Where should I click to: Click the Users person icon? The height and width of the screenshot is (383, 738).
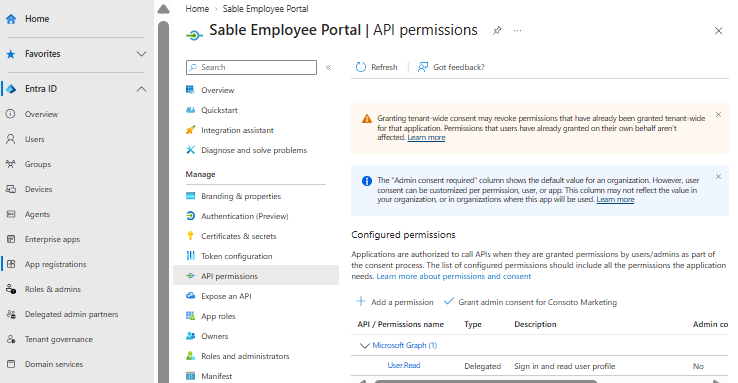point(11,139)
